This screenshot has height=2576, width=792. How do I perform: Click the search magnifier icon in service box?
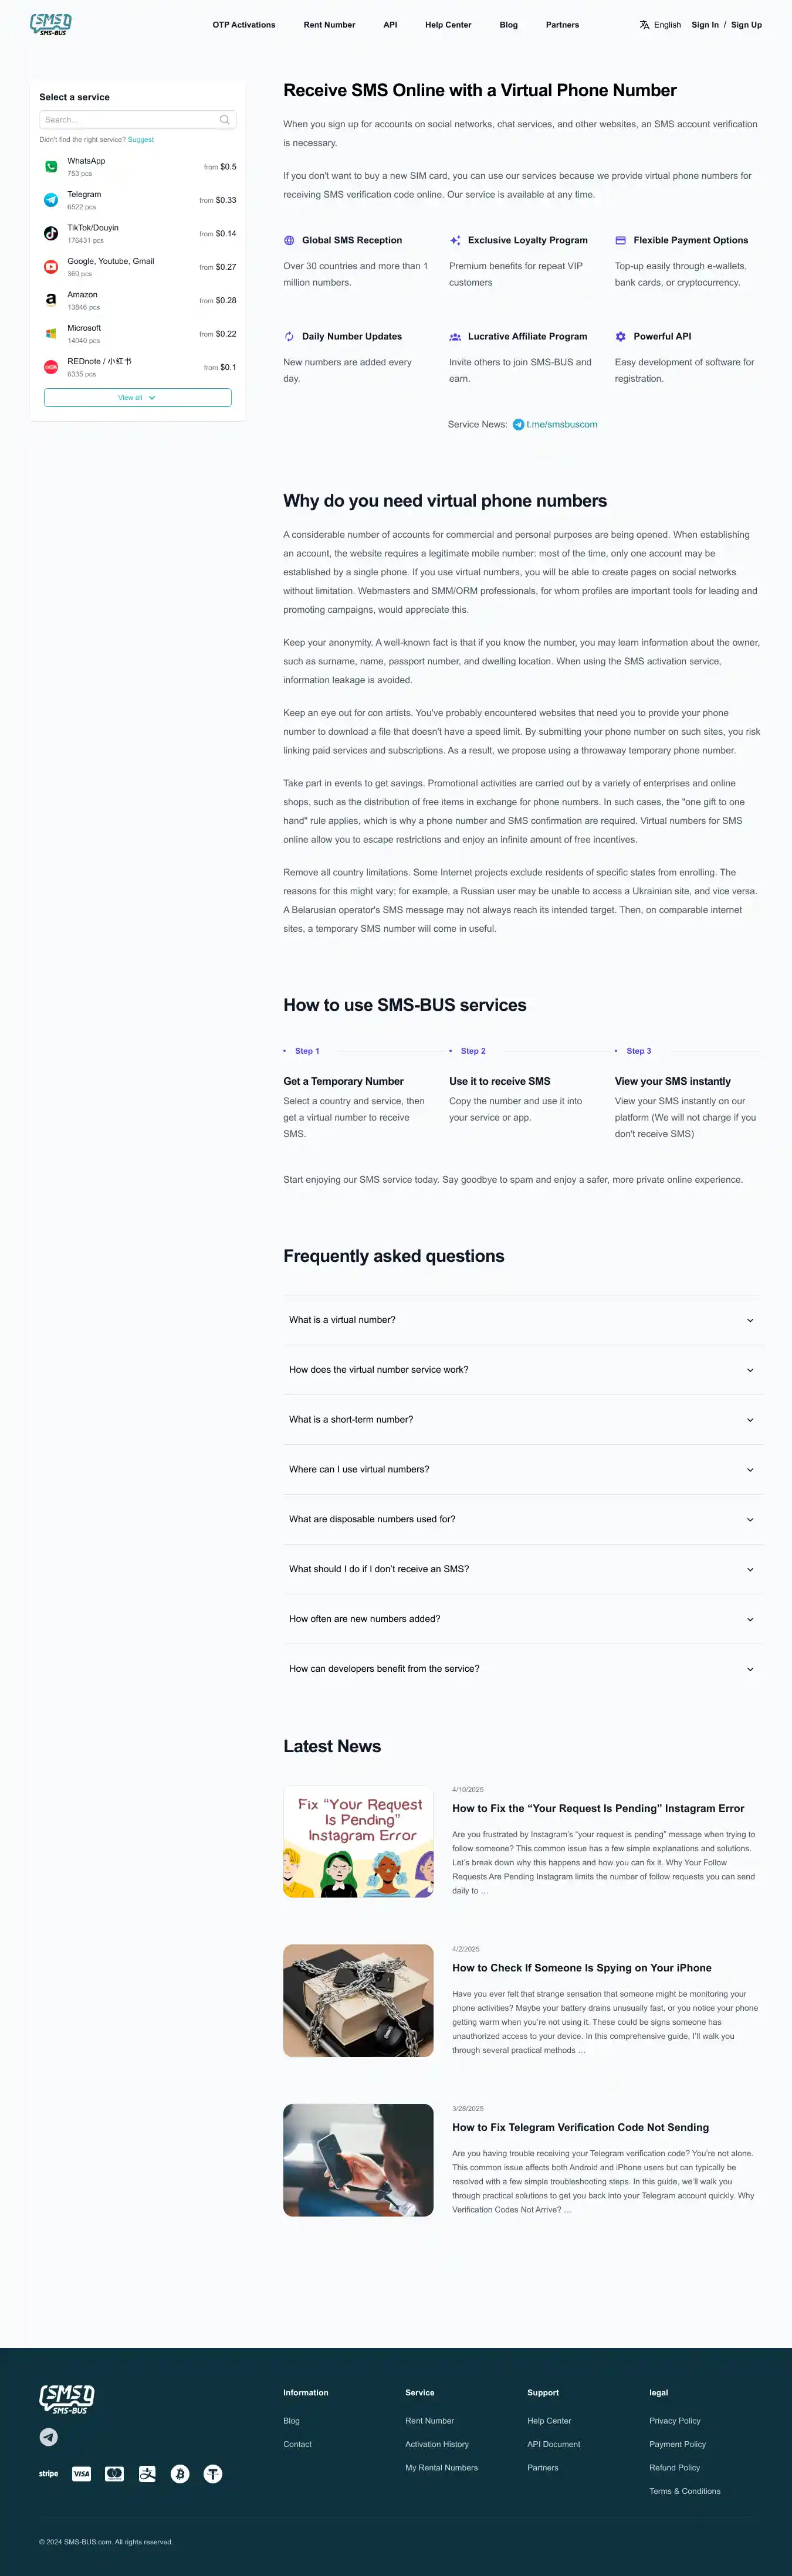point(224,120)
